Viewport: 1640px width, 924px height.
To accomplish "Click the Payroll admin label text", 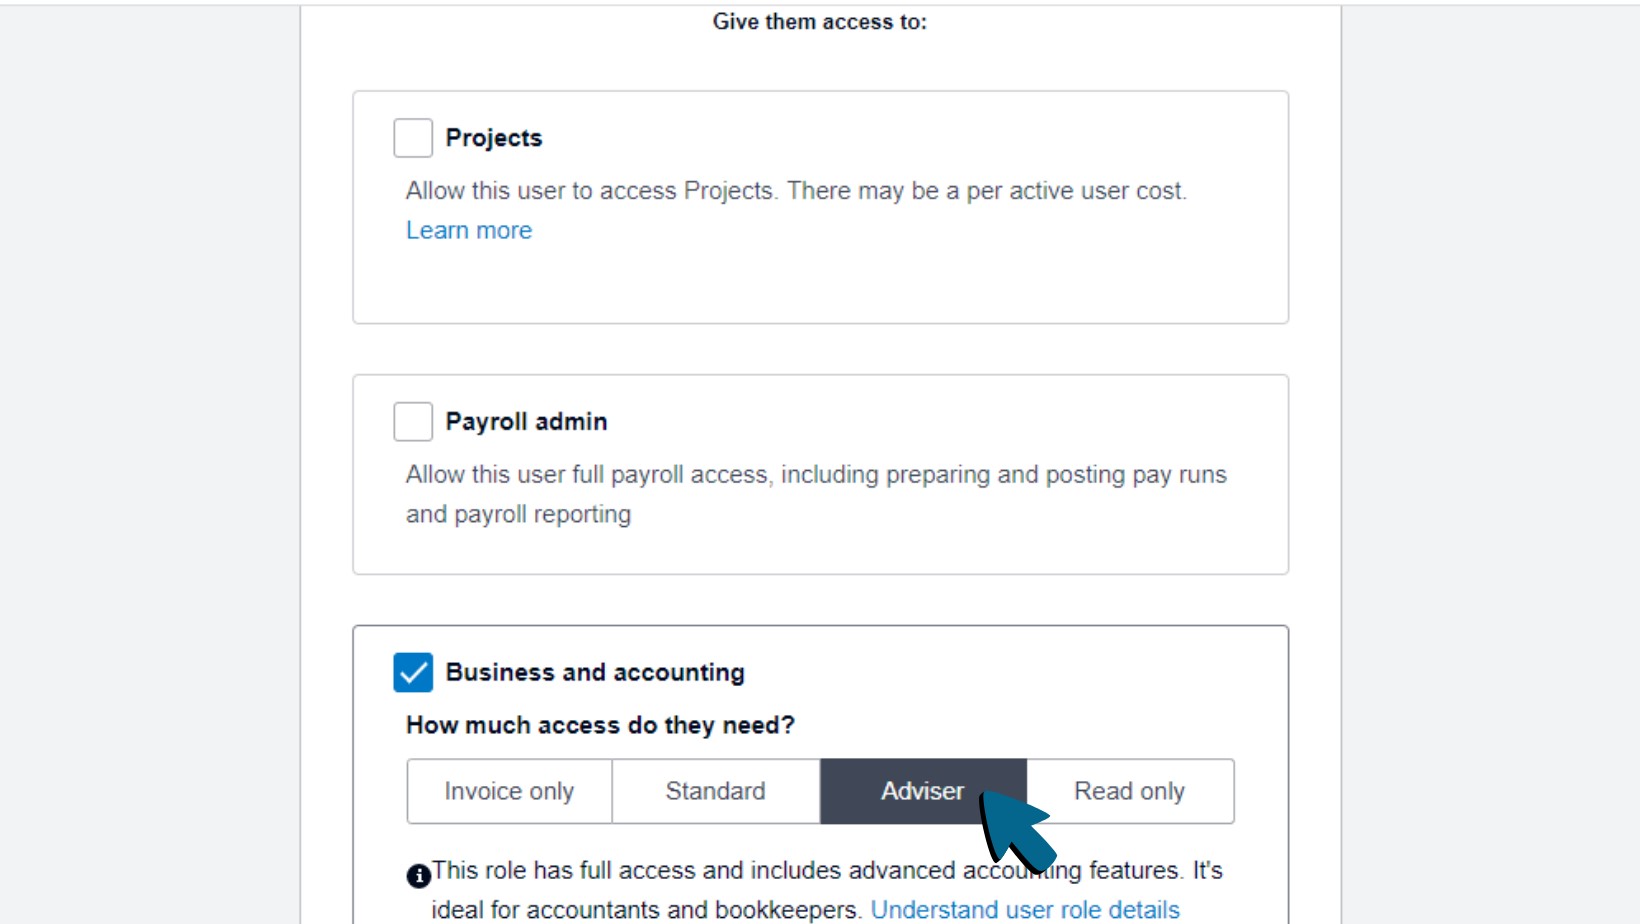I will tap(527, 421).
